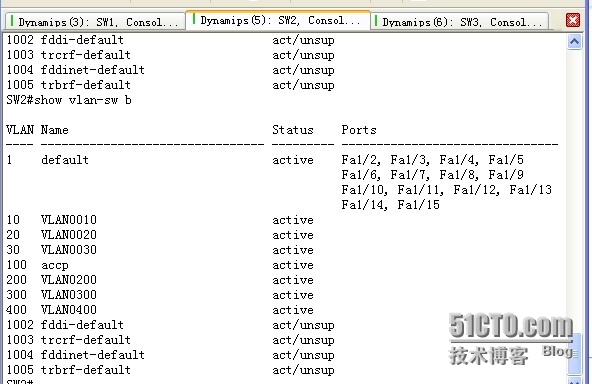Click 'active' status for VLAN 1 default

[x=293, y=160]
